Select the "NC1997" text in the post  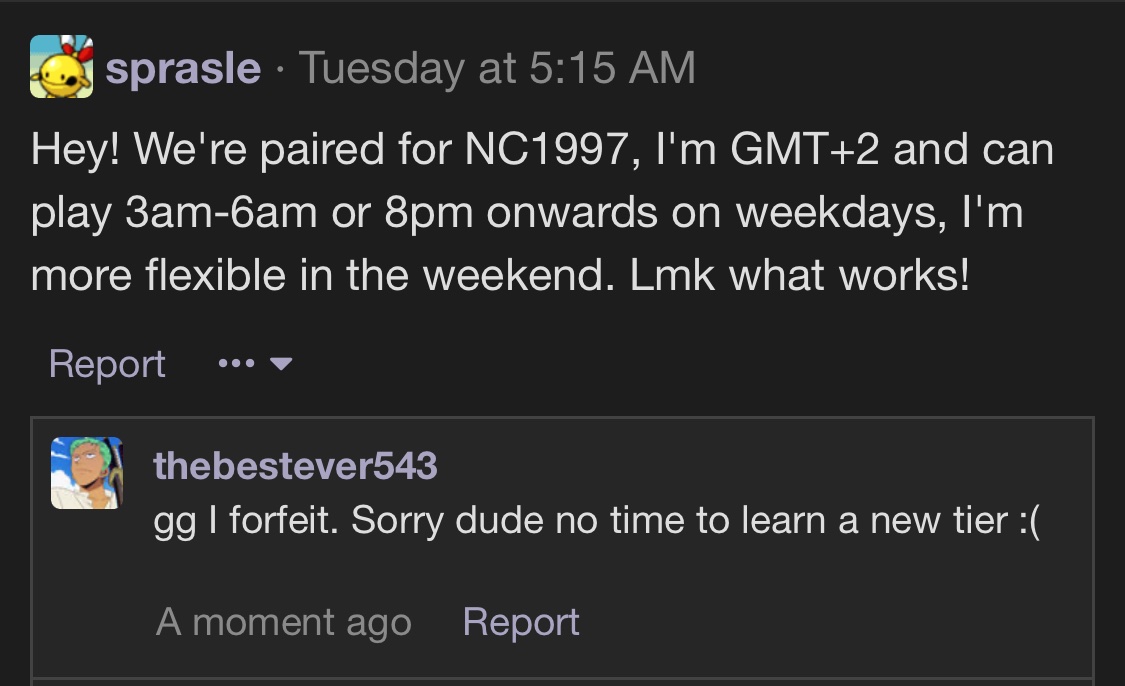[x=547, y=149]
